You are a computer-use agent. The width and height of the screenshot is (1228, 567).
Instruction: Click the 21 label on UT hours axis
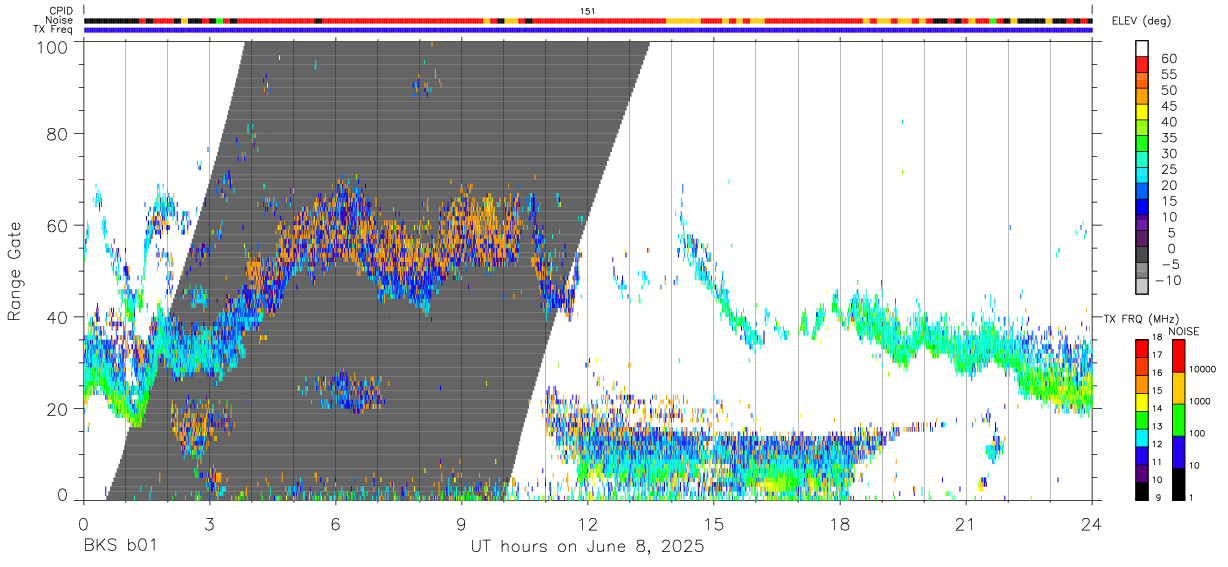click(x=965, y=524)
